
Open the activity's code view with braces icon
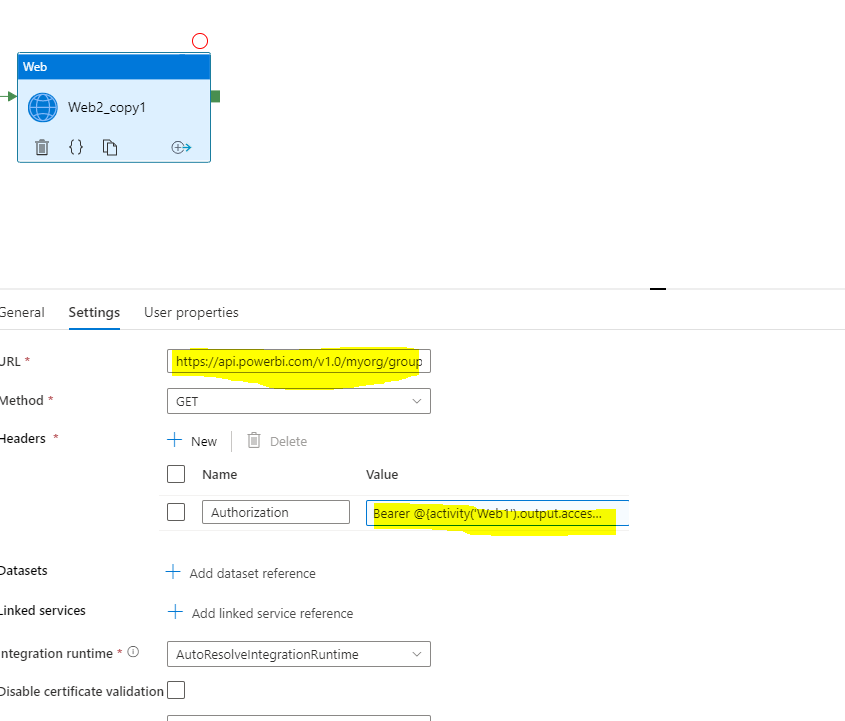pos(76,146)
